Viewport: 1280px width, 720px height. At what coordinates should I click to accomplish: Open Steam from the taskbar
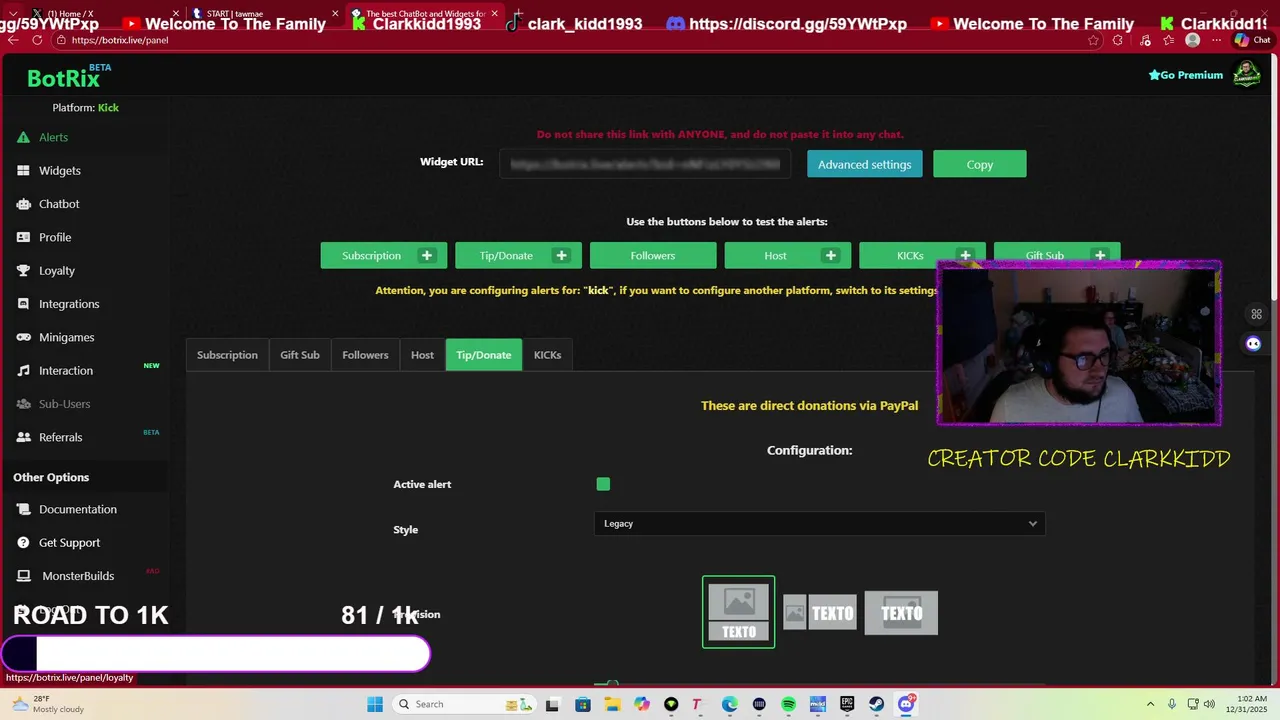(876, 704)
